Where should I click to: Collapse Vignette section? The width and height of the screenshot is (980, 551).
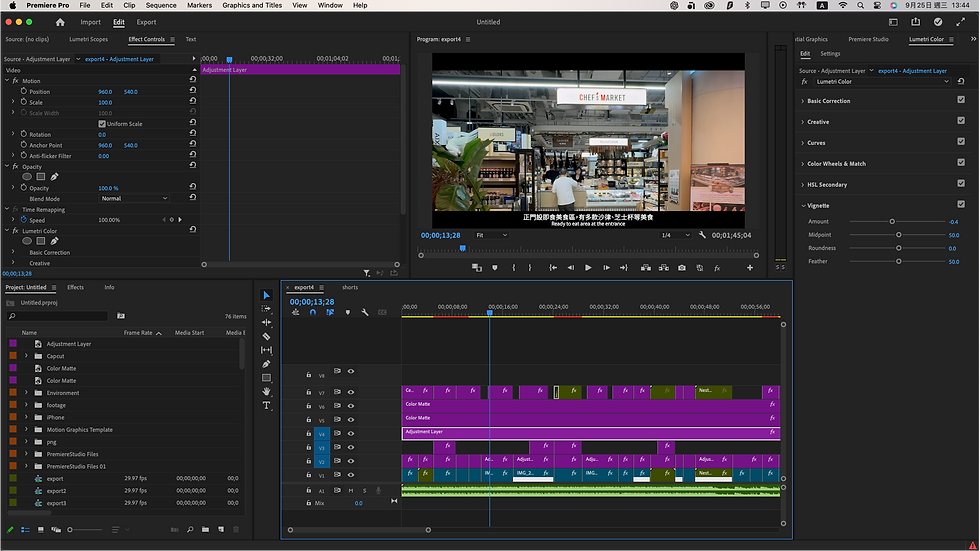pos(803,206)
